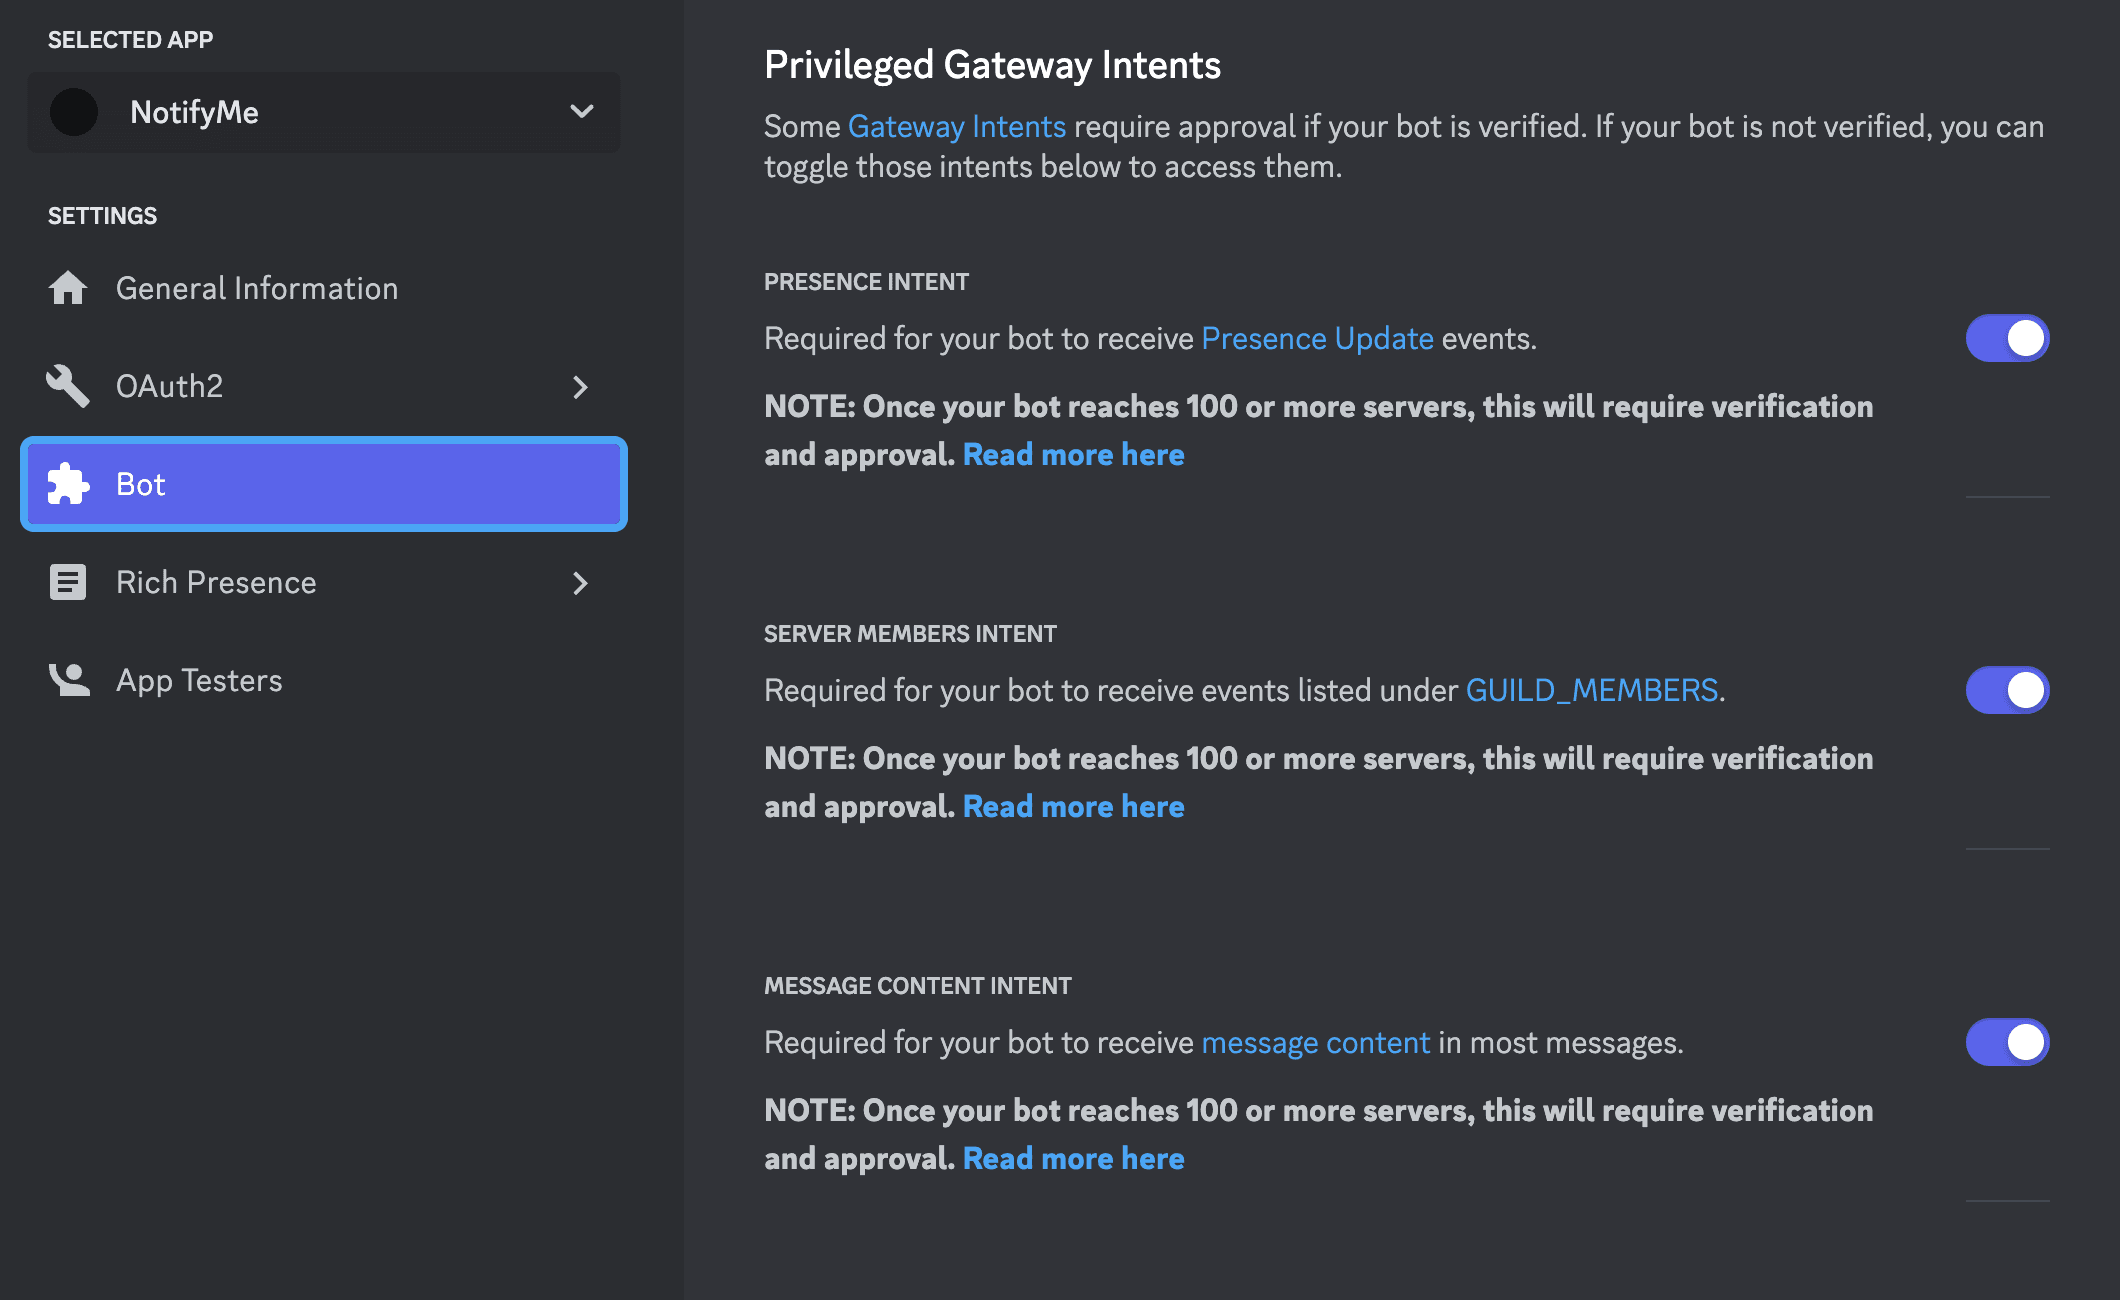Click the Rich Presence document icon
This screenshot has width=2120, height=1300.
click(x=68, y=582)
